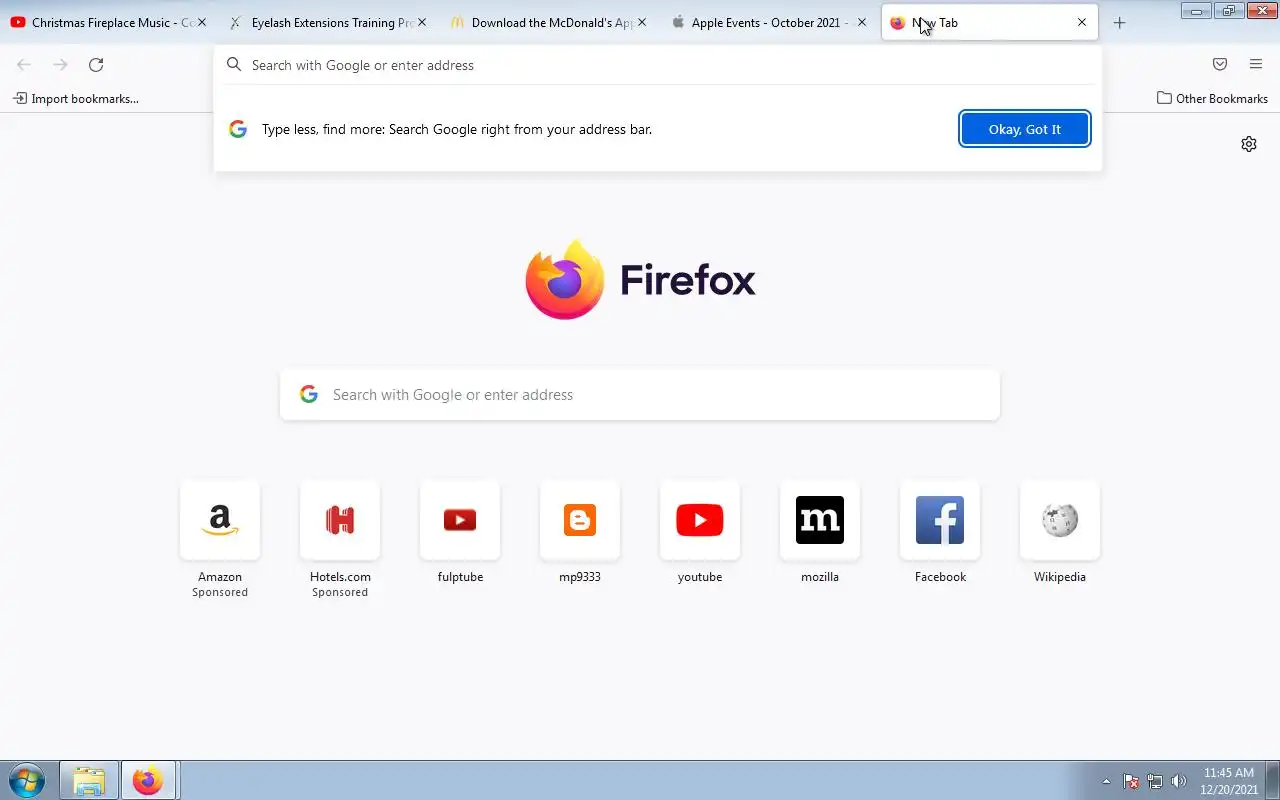Focus the page's Google search box
Screen dimensions: 1280x800
click(640, 395)
